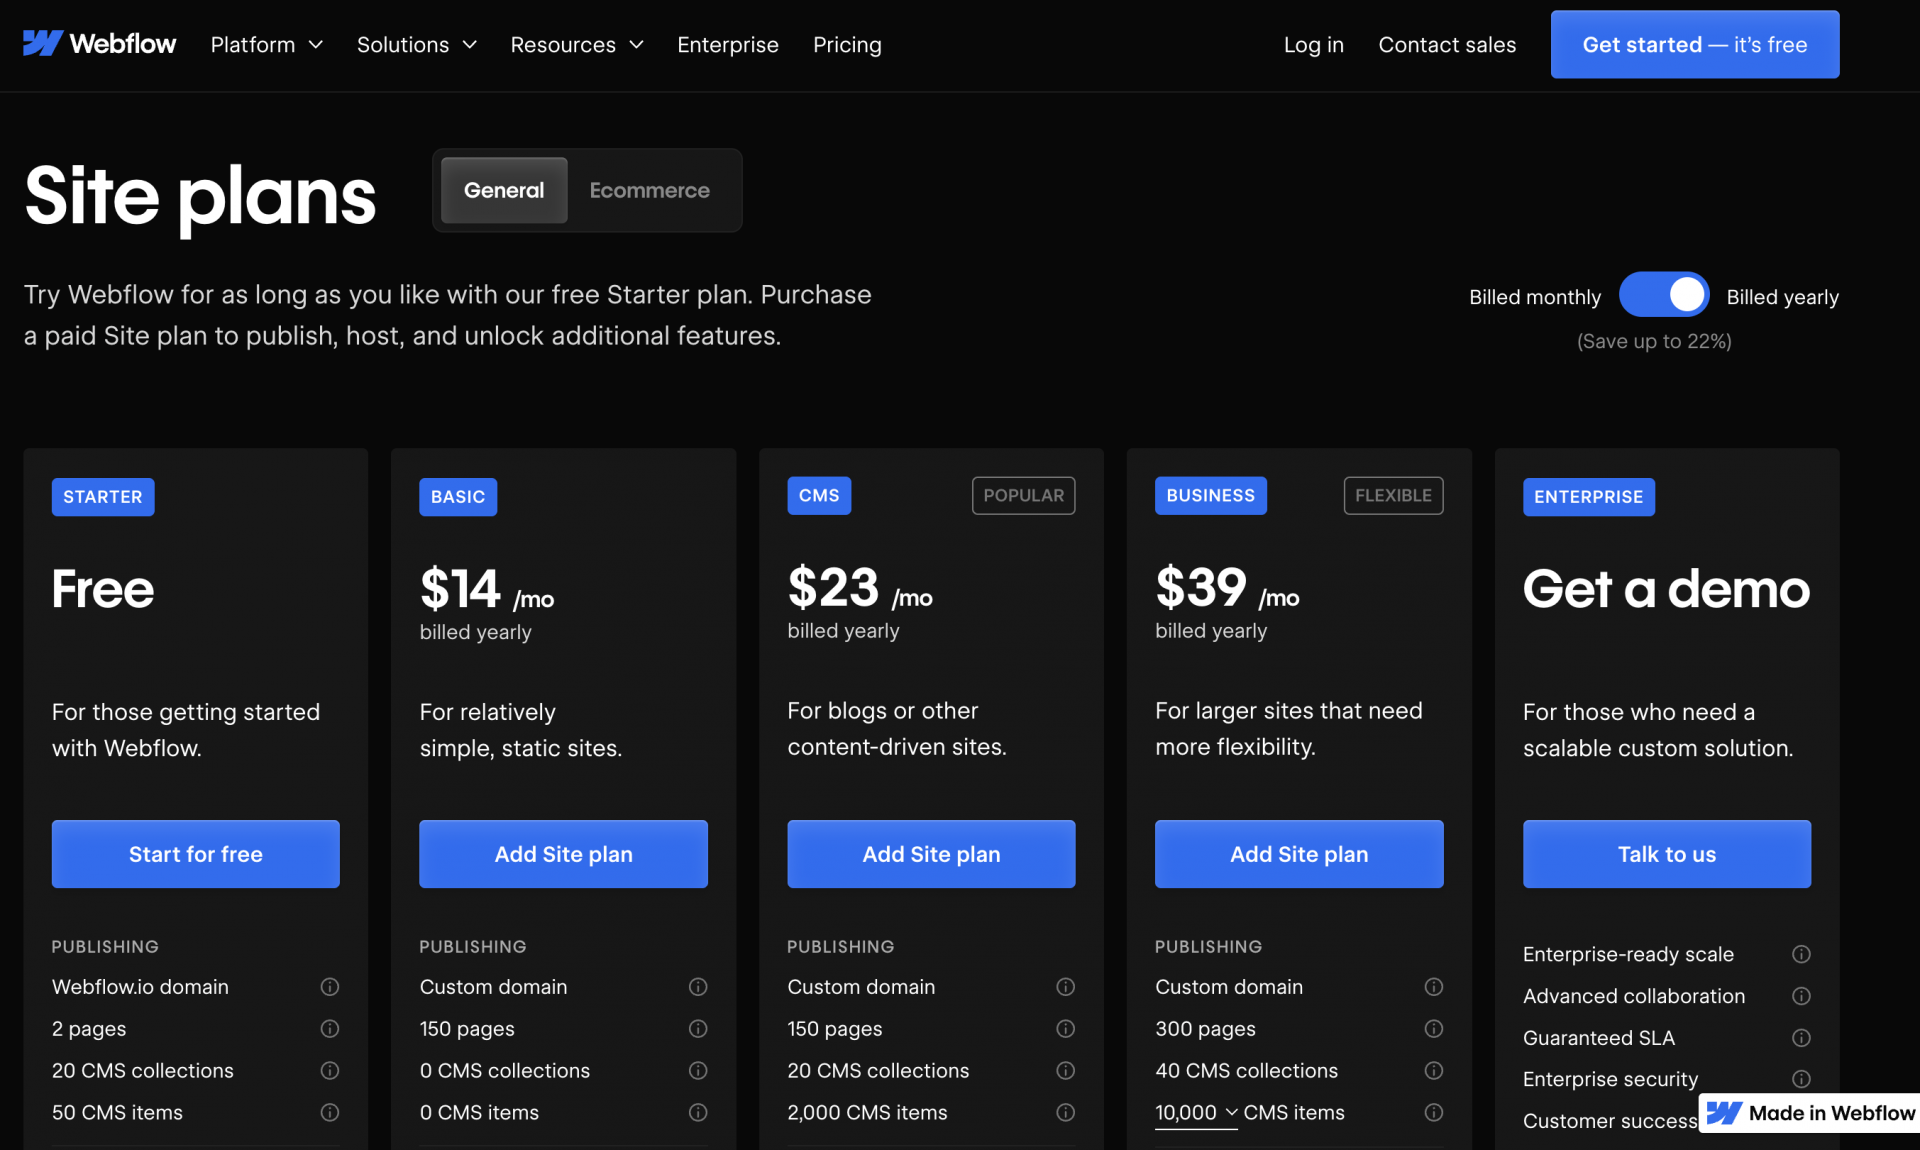Click the FLEXIBLE tag on Business plan

pos(1394,496)
